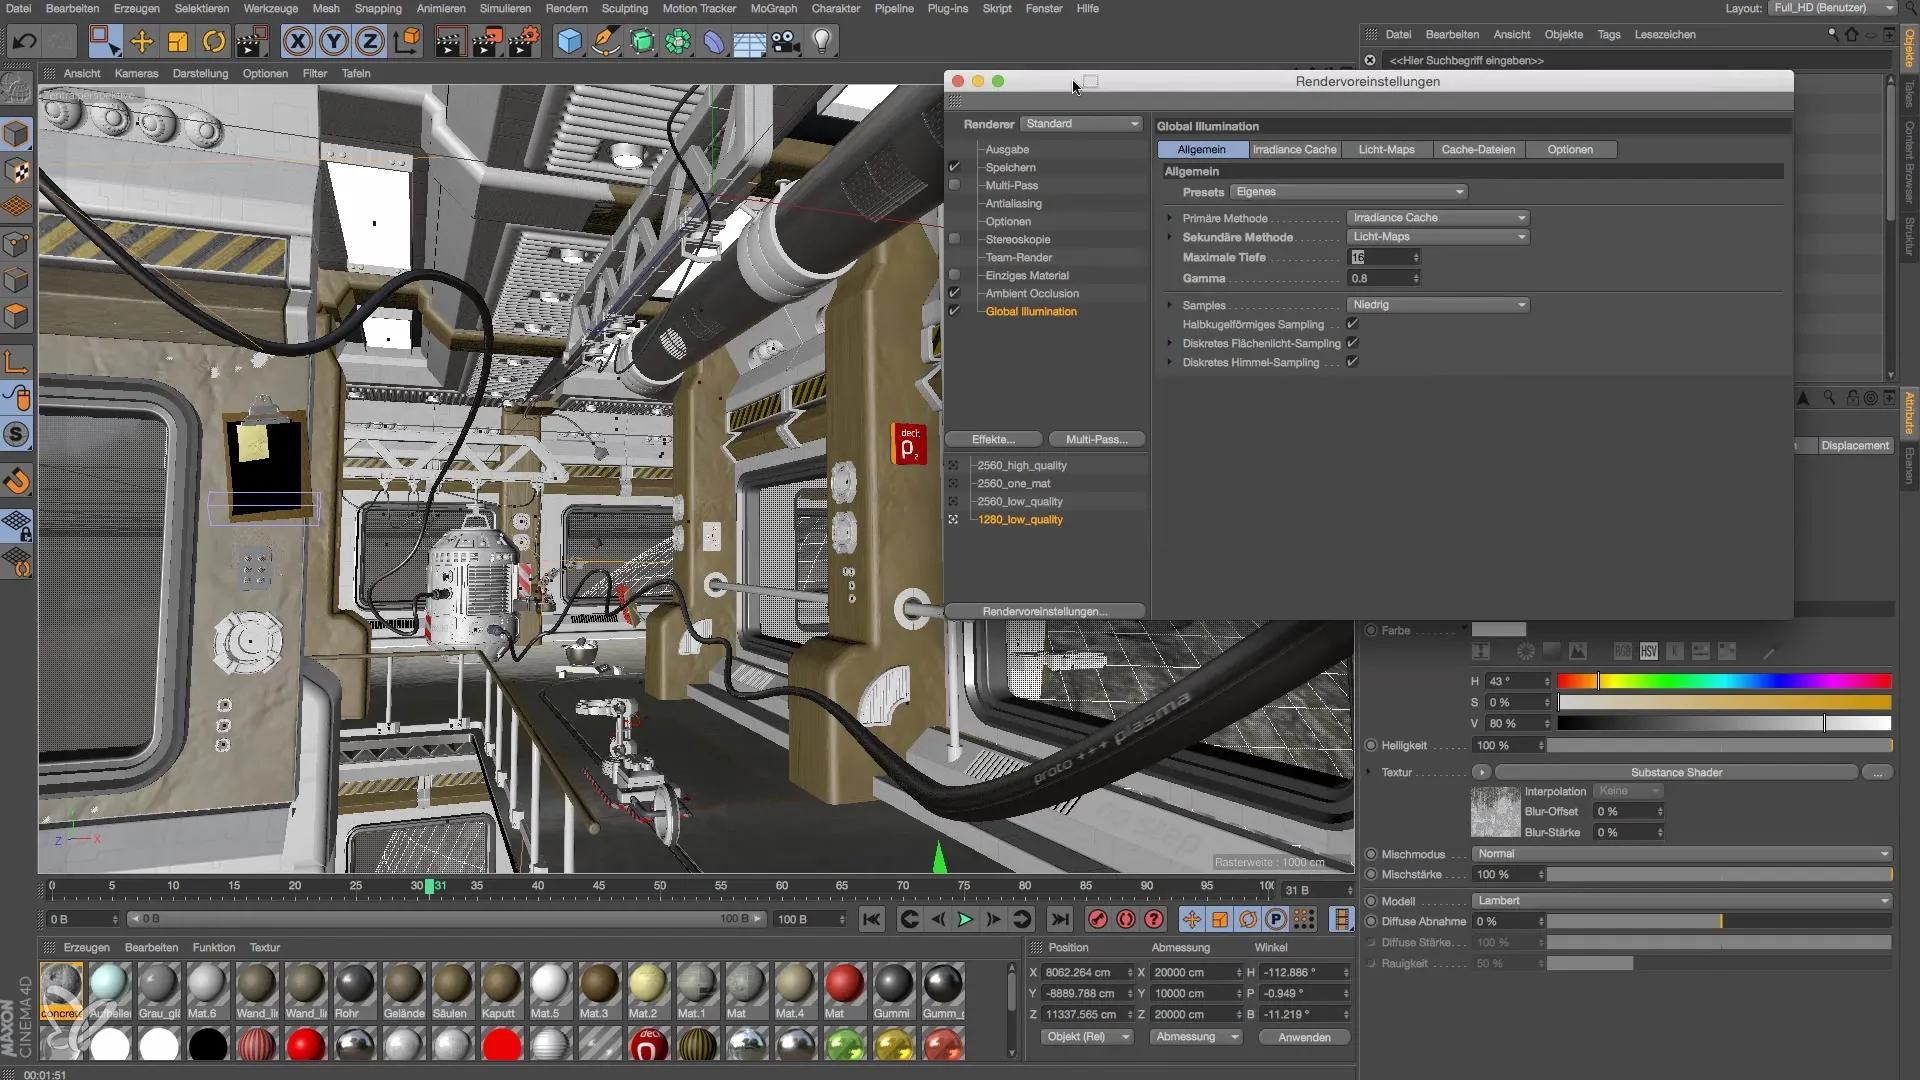The width and height of the screenshot is (1920, 1080).
Task: Click Substance Shader texture button
Action: pyautogui.click(x=1676, y=772)
